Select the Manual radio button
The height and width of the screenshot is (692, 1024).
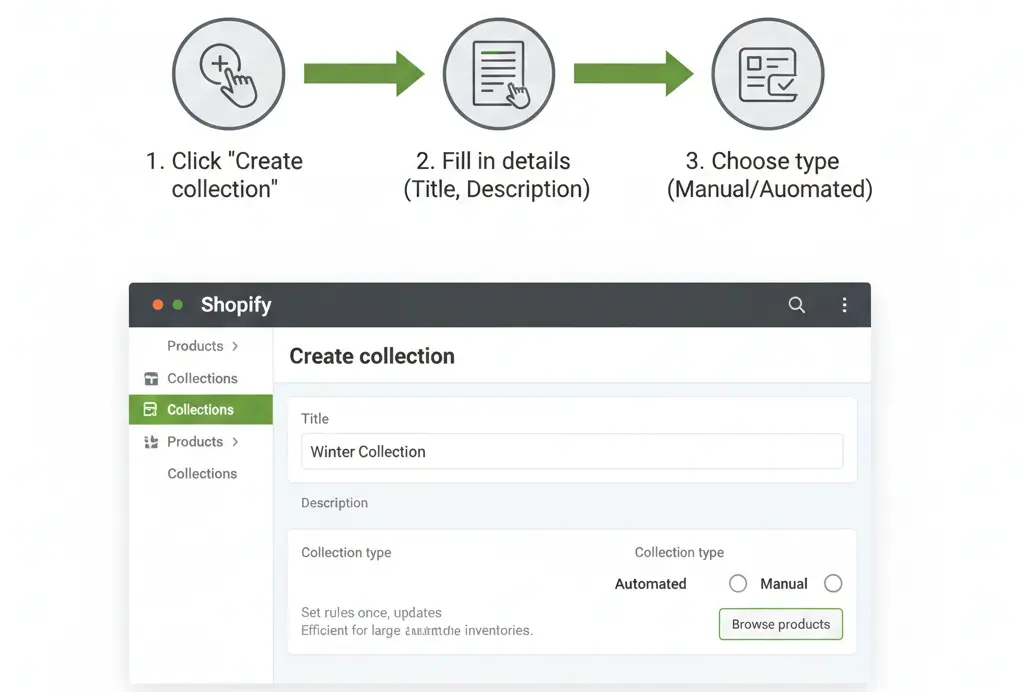(833, 584)
